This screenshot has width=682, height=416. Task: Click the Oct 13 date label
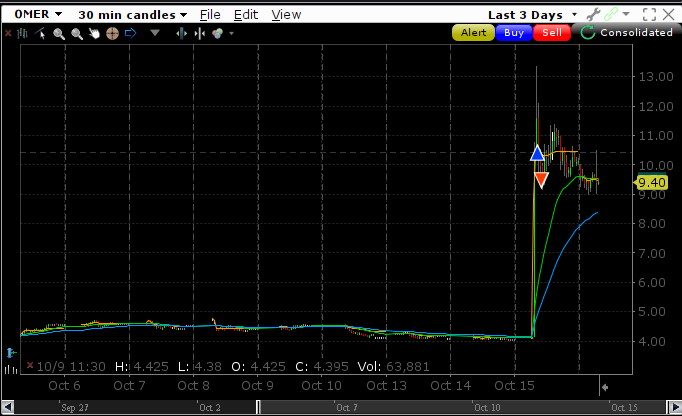[x=386, y=386]
